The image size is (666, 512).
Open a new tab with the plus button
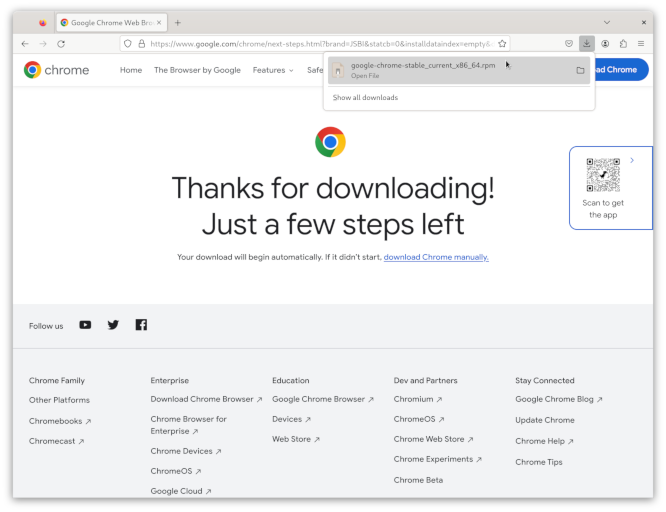178,23
